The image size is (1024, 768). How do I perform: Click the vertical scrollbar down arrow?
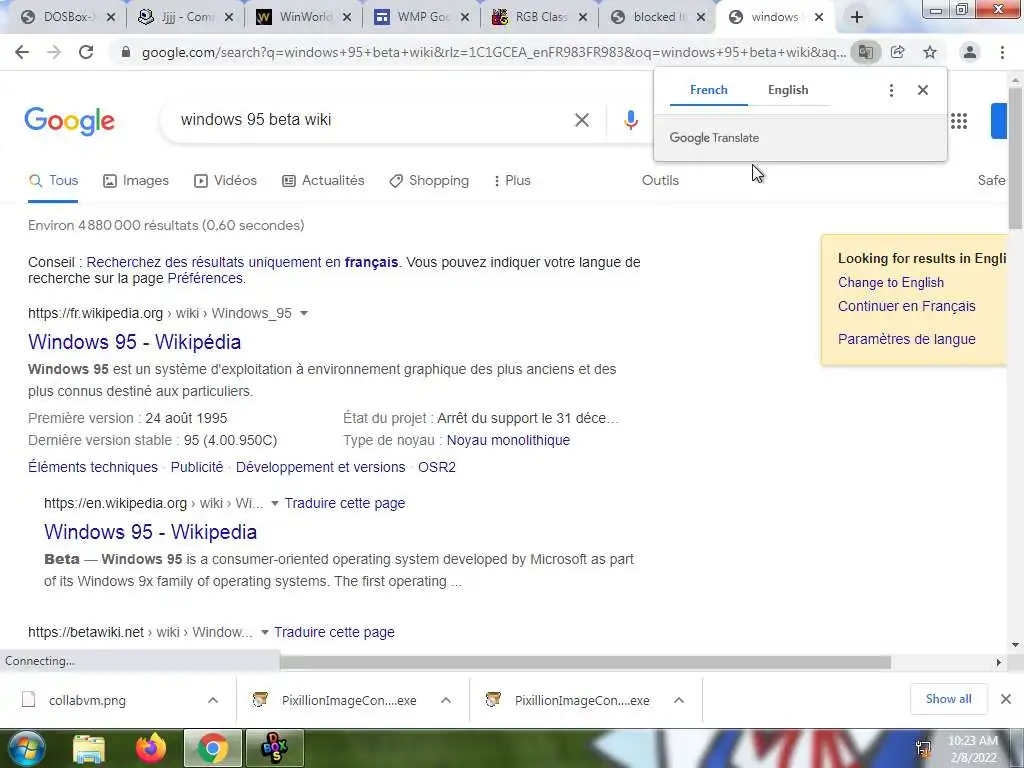1015,645
